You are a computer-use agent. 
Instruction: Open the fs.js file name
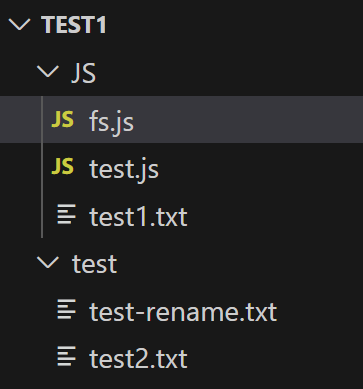pyautogui.click(x=111, y=122)
